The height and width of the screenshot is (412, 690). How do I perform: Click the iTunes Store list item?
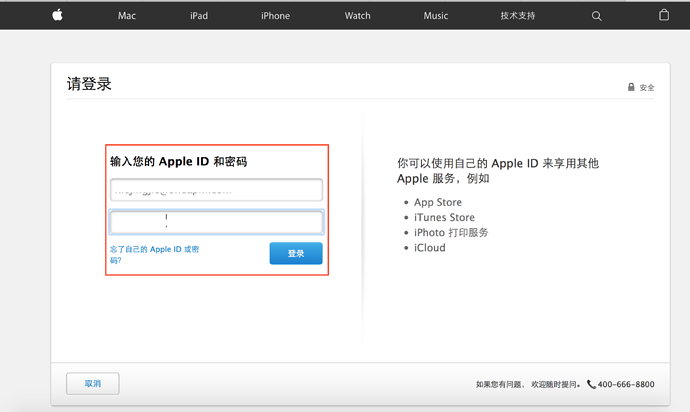tap(444, 217)
